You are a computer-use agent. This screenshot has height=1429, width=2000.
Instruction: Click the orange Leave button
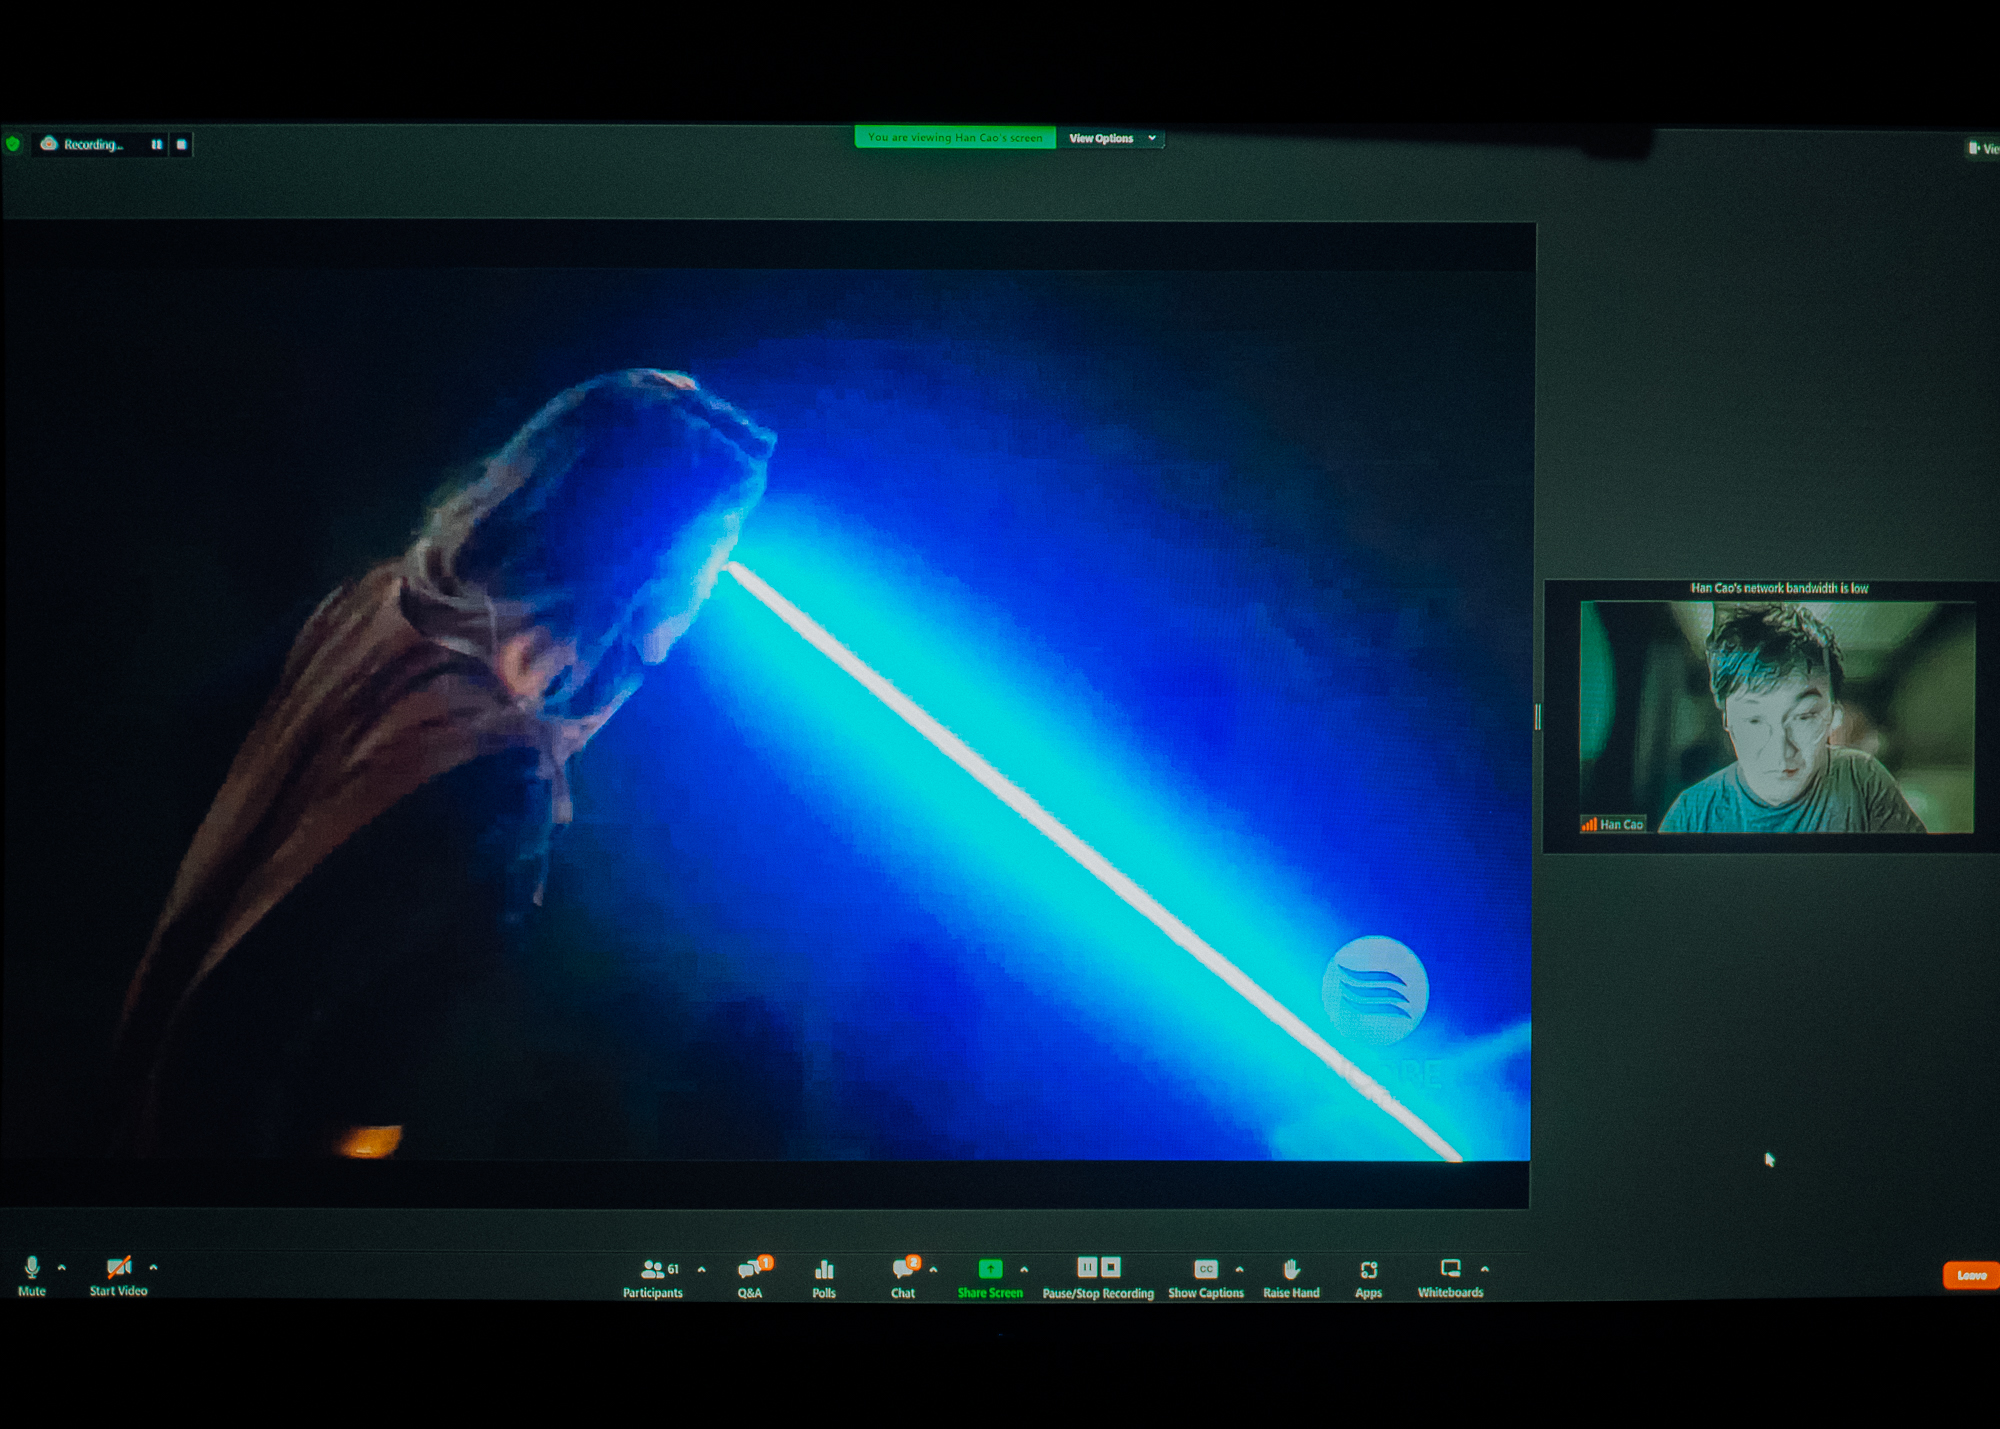tap(1970, 1275)
